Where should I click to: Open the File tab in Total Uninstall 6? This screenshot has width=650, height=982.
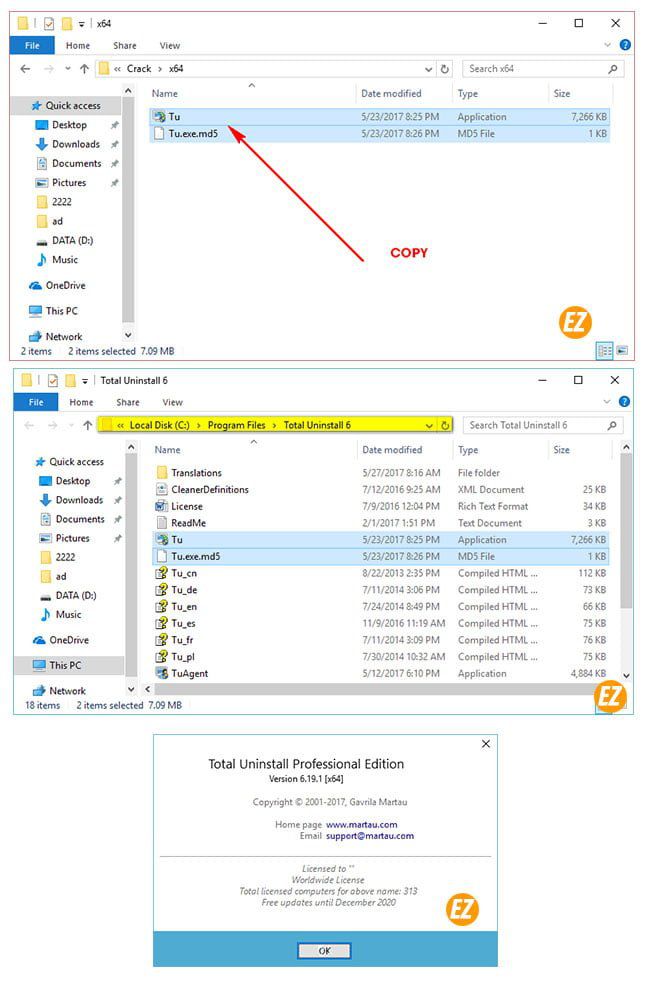click(x=36, y=402)
